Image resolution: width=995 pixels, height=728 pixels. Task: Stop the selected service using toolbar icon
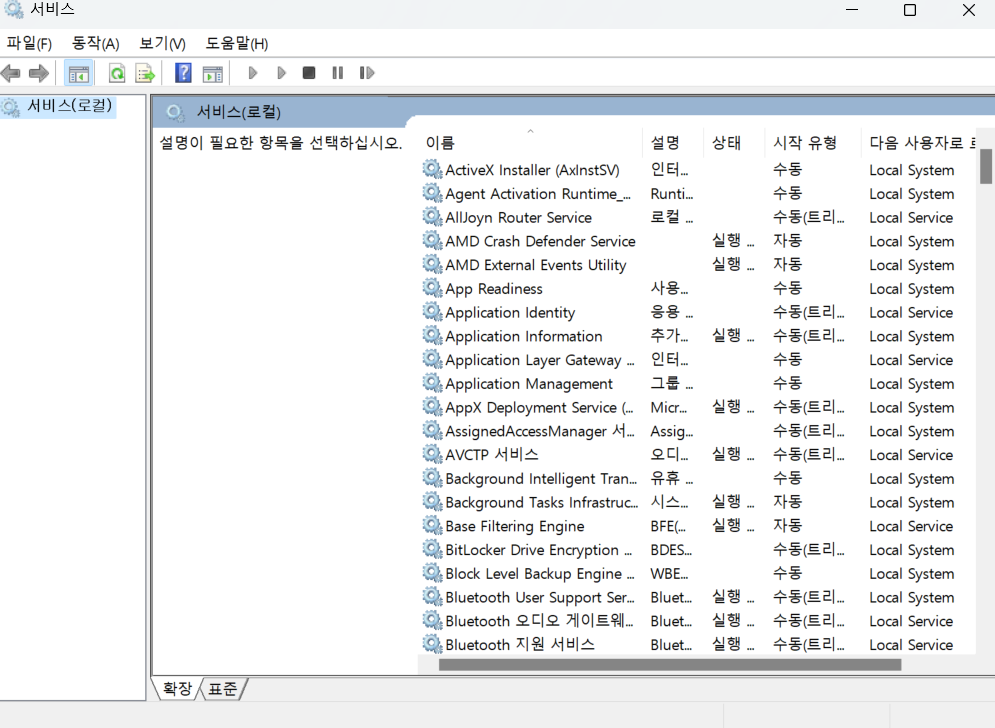point(309,72)
